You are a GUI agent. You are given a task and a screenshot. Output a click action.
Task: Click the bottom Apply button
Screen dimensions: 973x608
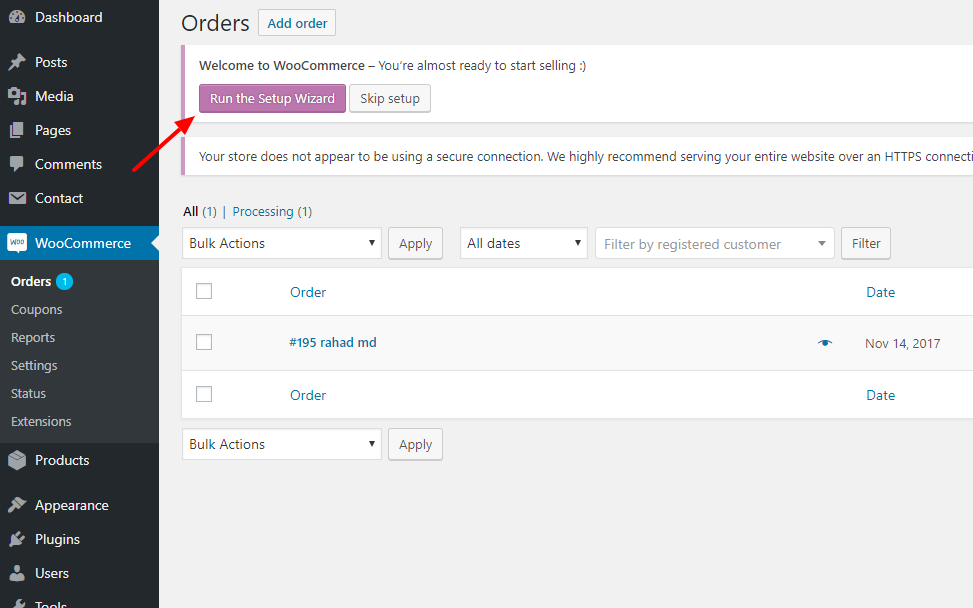415,444
